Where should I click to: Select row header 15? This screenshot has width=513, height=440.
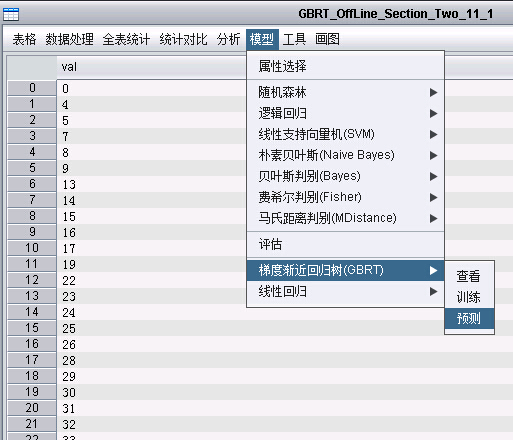32,328
